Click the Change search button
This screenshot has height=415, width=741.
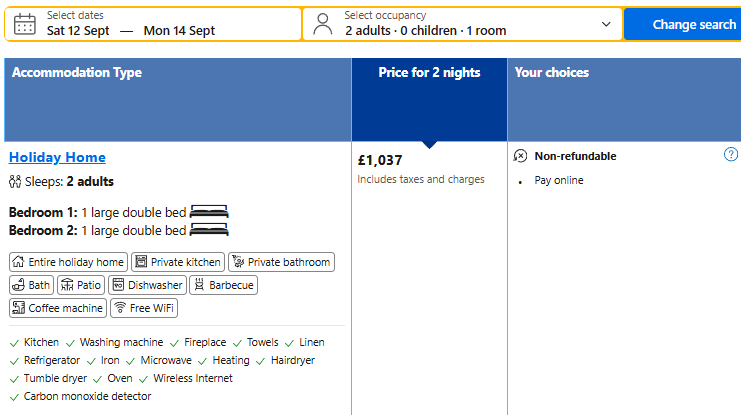(683, 25)
